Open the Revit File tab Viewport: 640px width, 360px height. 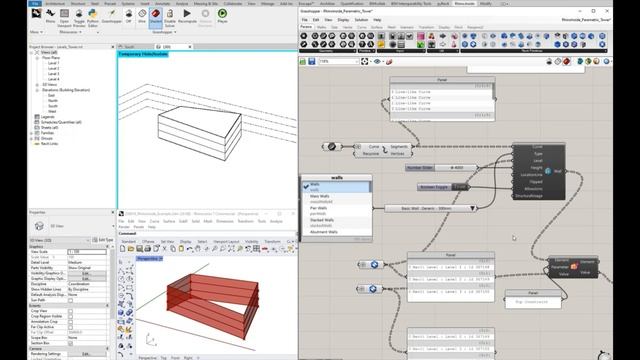tap(35, 3)
